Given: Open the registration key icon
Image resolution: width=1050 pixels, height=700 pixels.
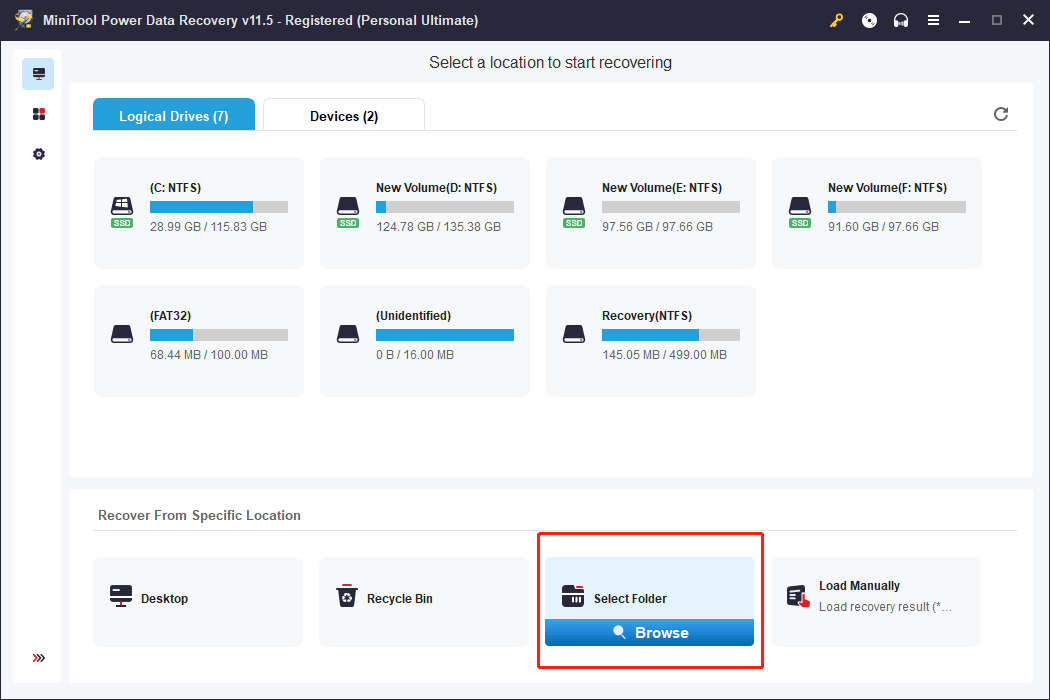Looking at the screenshot, I should point(836,20).
